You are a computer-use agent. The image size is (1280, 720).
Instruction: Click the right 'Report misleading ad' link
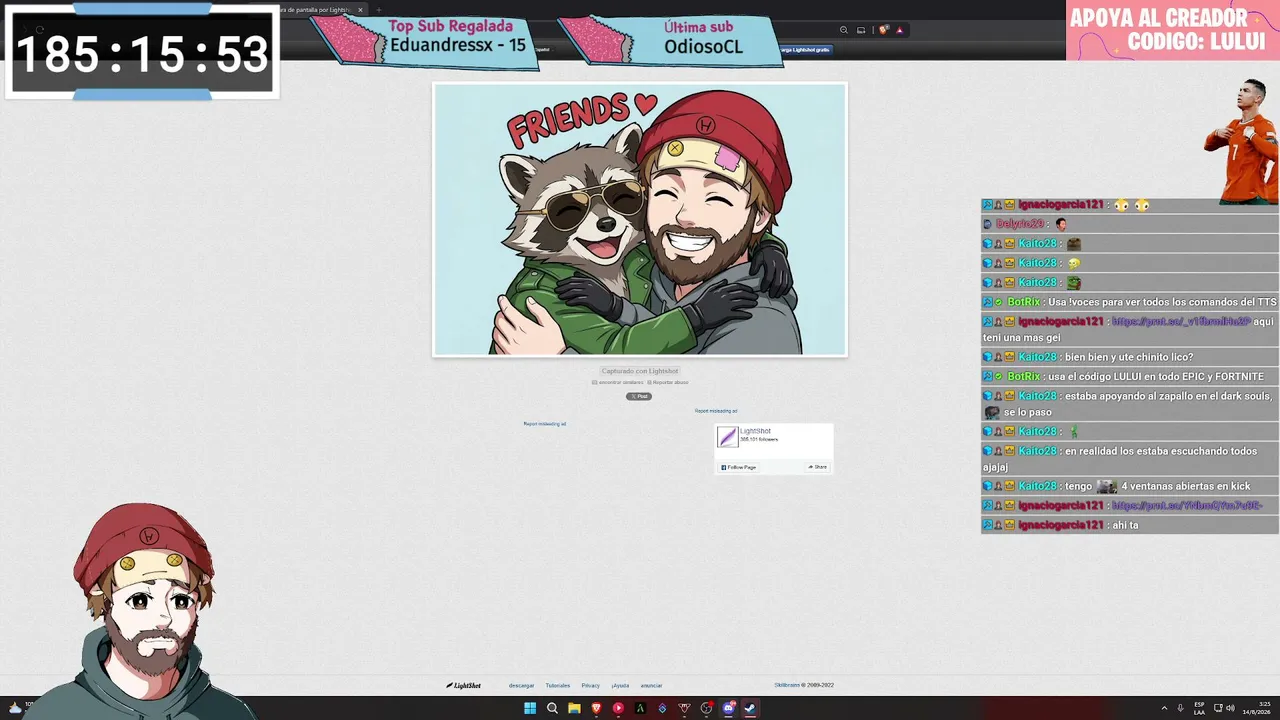(716, 411)
